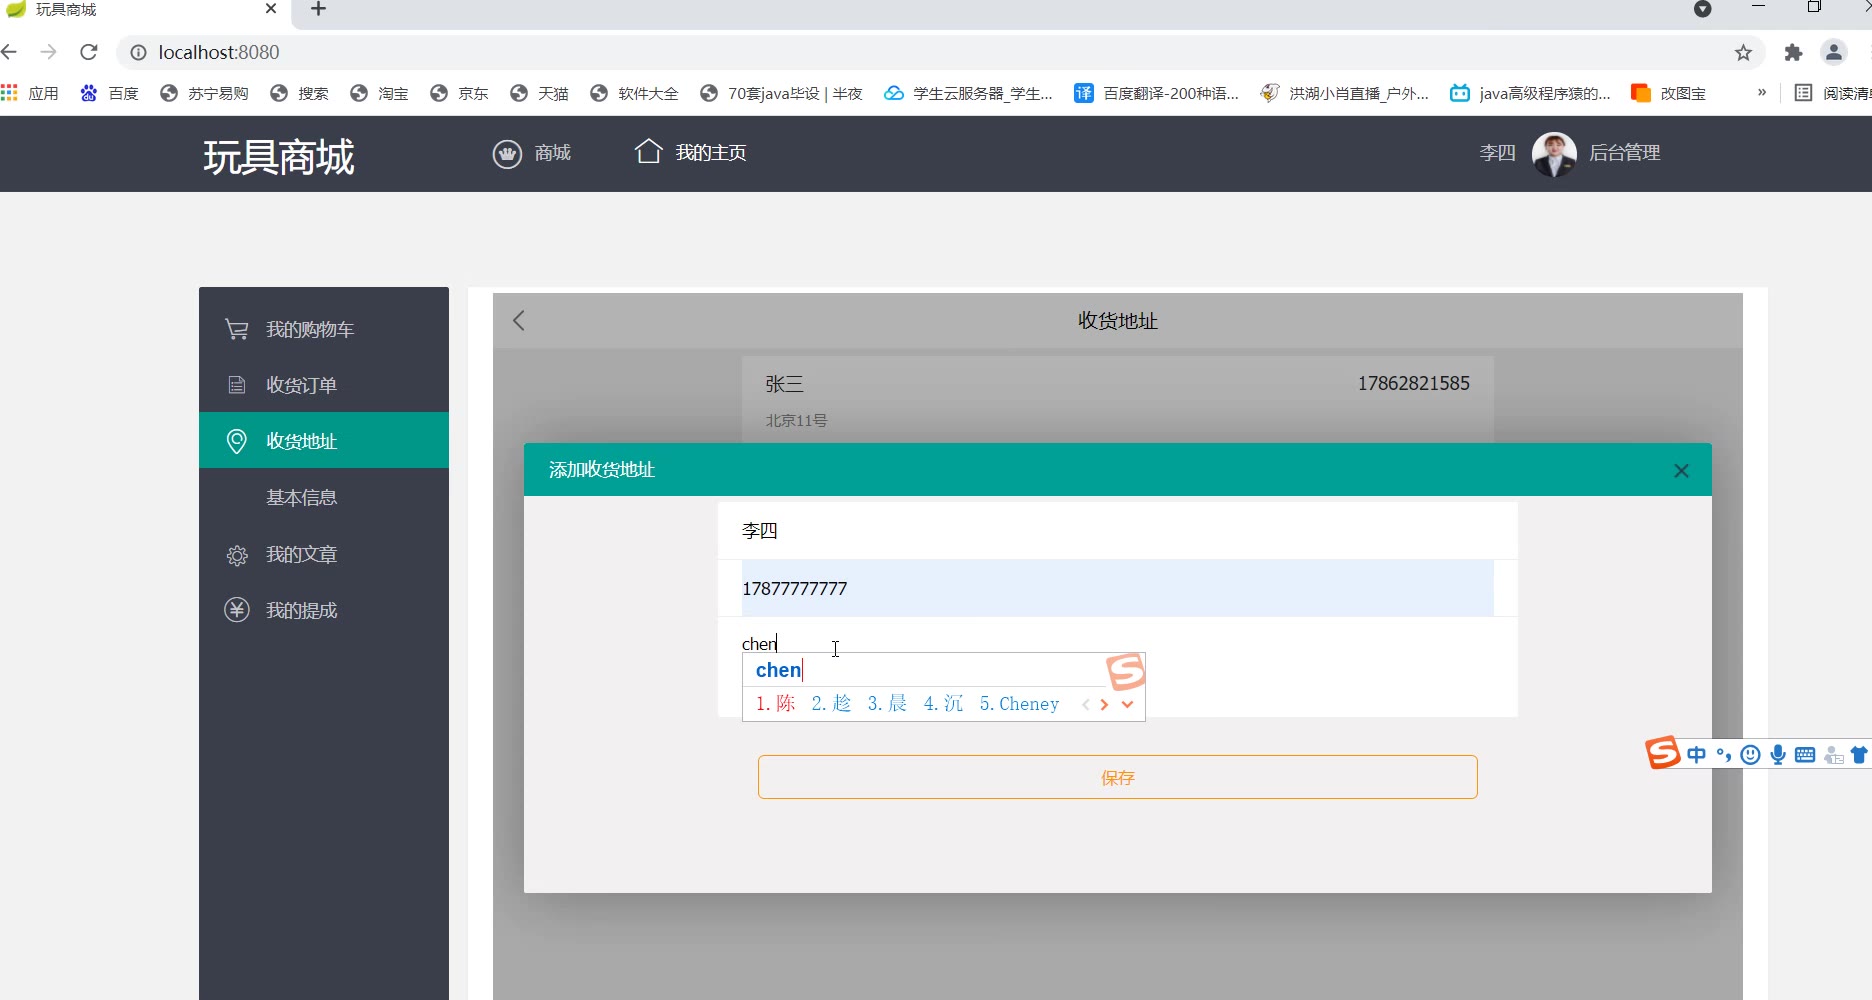Close the 添加收货地址 dialog
This screenshot has height=1000, width=1872.
[1681, 471]
